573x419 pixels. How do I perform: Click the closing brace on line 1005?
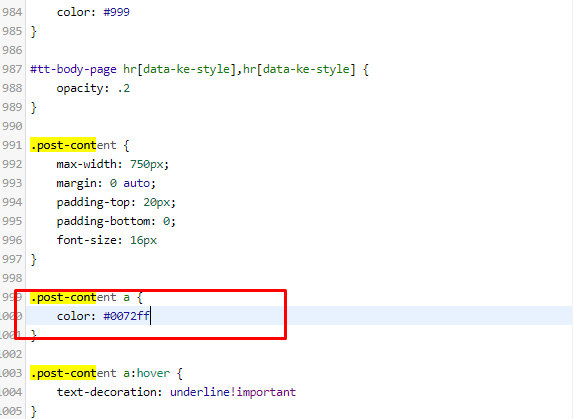point(34,411)
